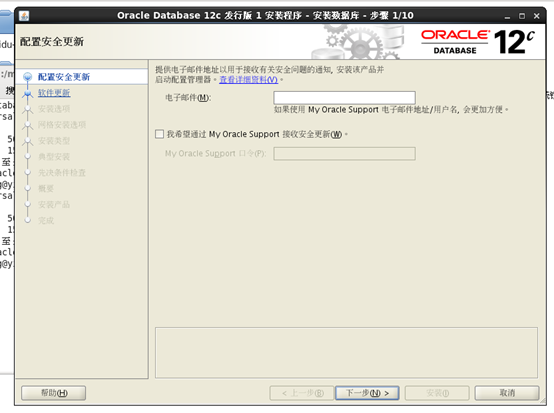Click the gears graphic in the header

point(358,41)
